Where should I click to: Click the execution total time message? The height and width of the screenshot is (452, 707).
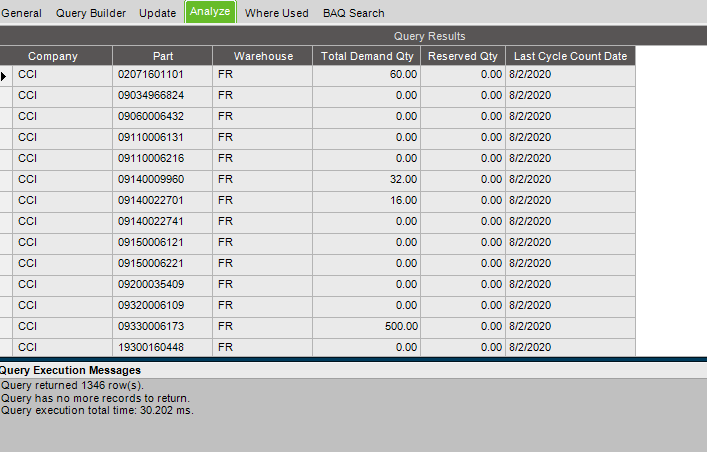click(97, 410)
